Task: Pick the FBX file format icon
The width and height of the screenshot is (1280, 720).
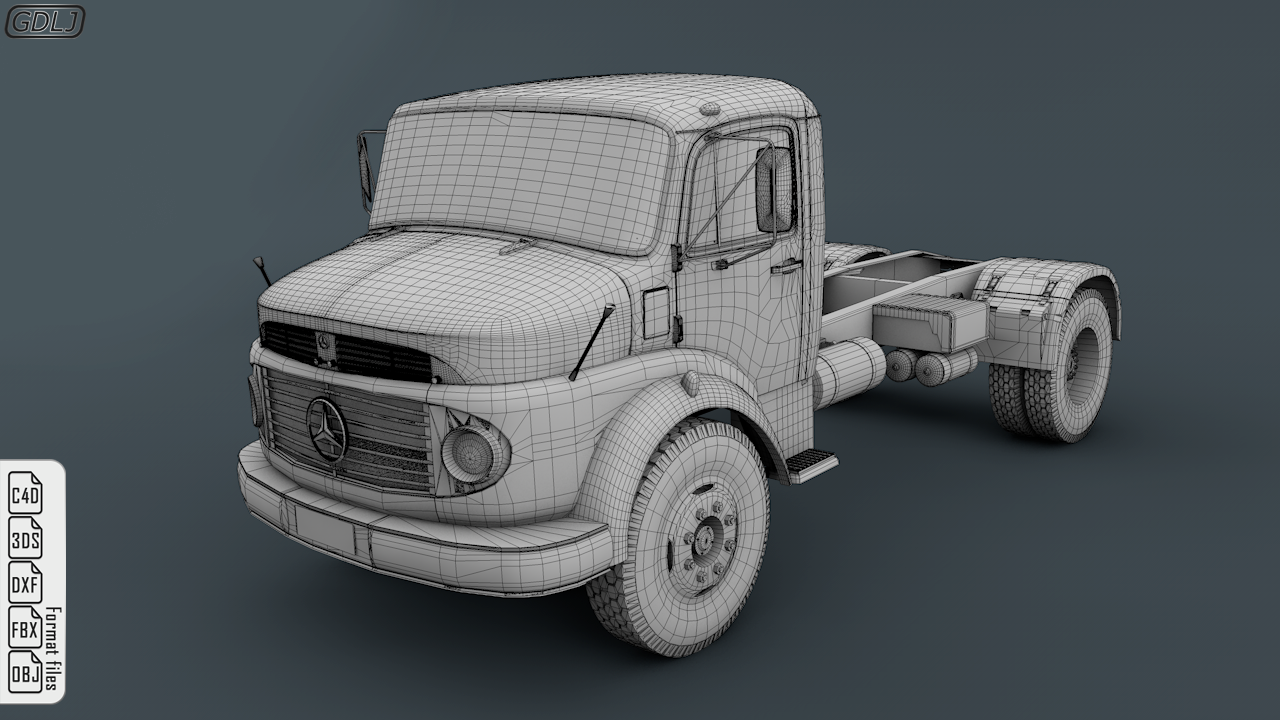Action: [x=25, y=628]
